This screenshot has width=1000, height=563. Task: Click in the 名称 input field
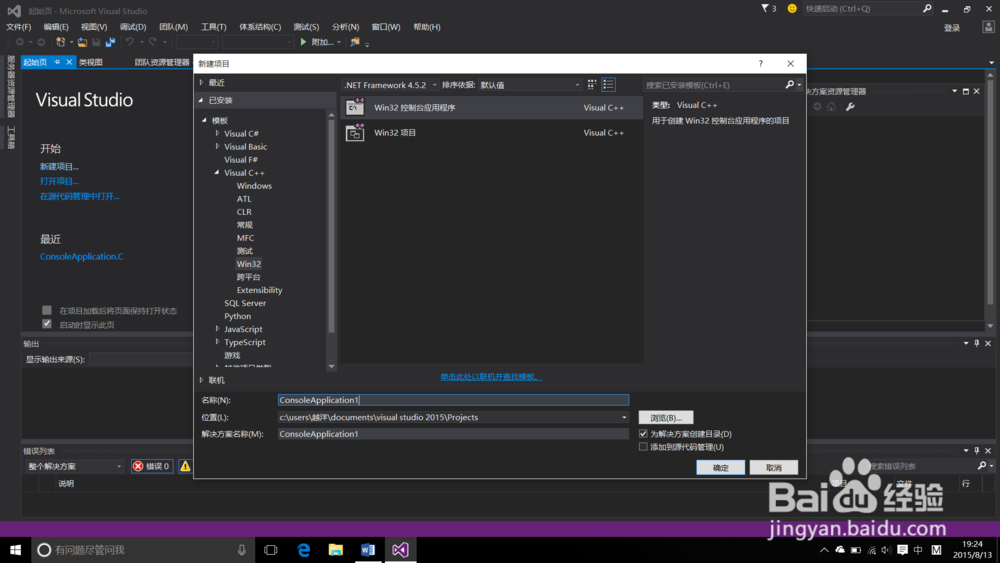(453, 400)
